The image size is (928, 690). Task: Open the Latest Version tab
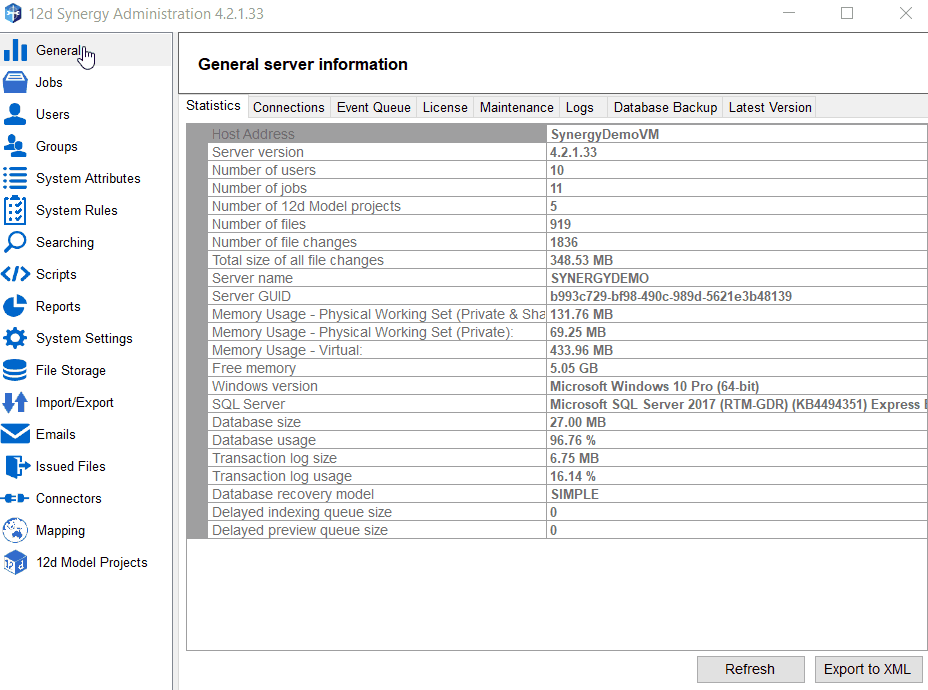[770, 107]
